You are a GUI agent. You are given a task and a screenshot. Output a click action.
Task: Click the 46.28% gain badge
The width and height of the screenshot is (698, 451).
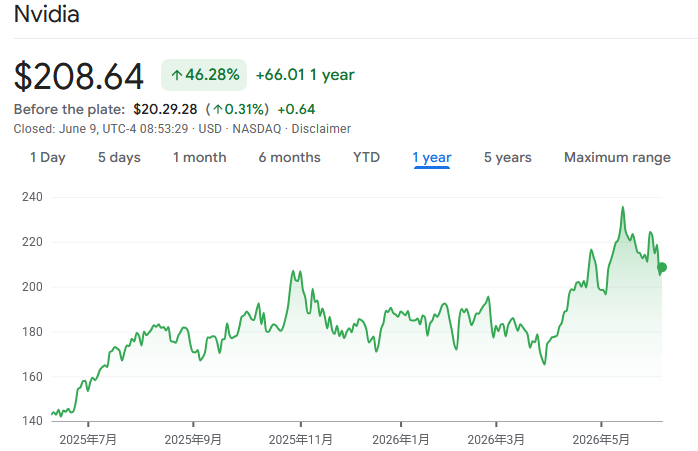coord(204,75)
